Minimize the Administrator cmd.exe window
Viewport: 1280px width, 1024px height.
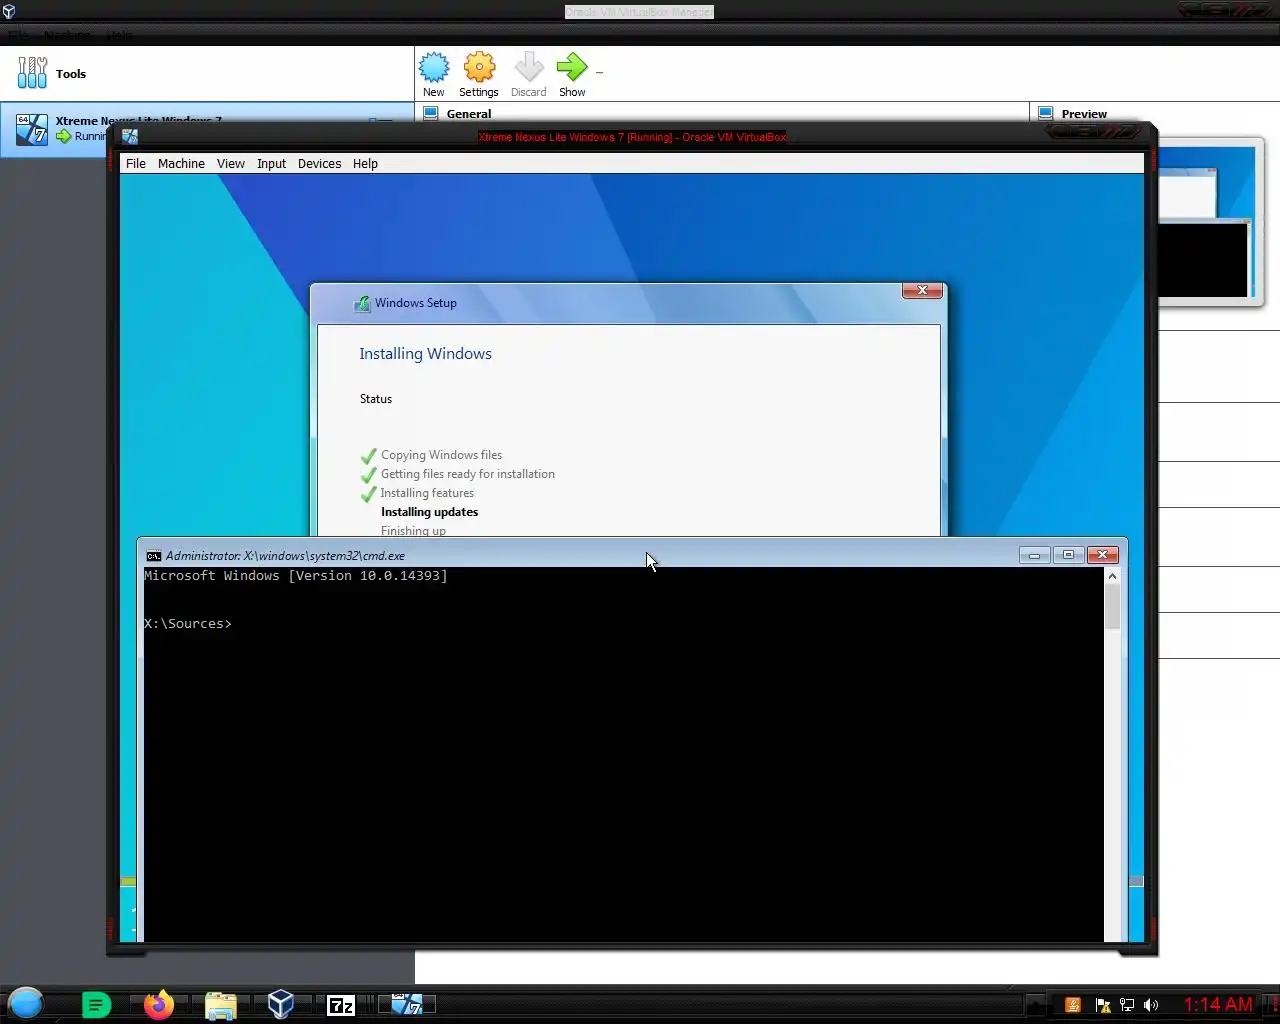(x=1034, y=555)
